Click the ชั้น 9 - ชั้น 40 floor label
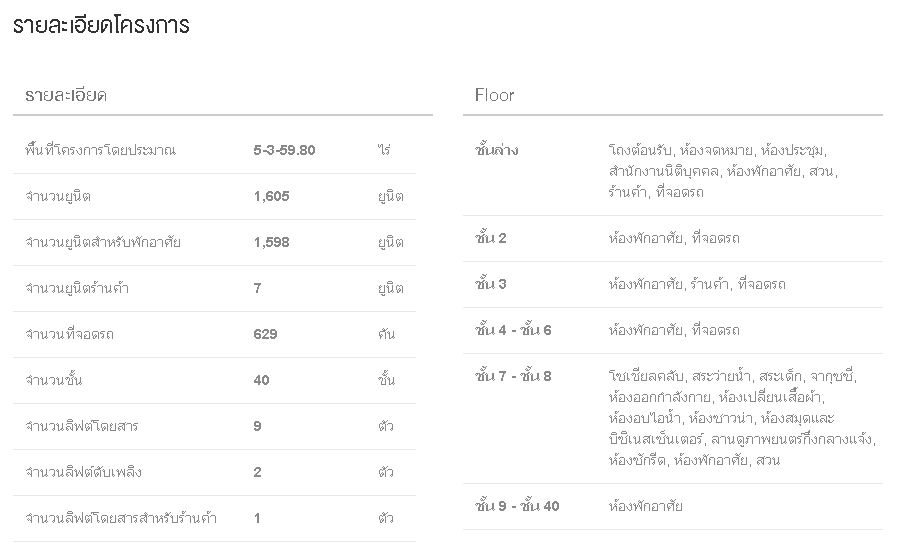 (x=518, y=506)
